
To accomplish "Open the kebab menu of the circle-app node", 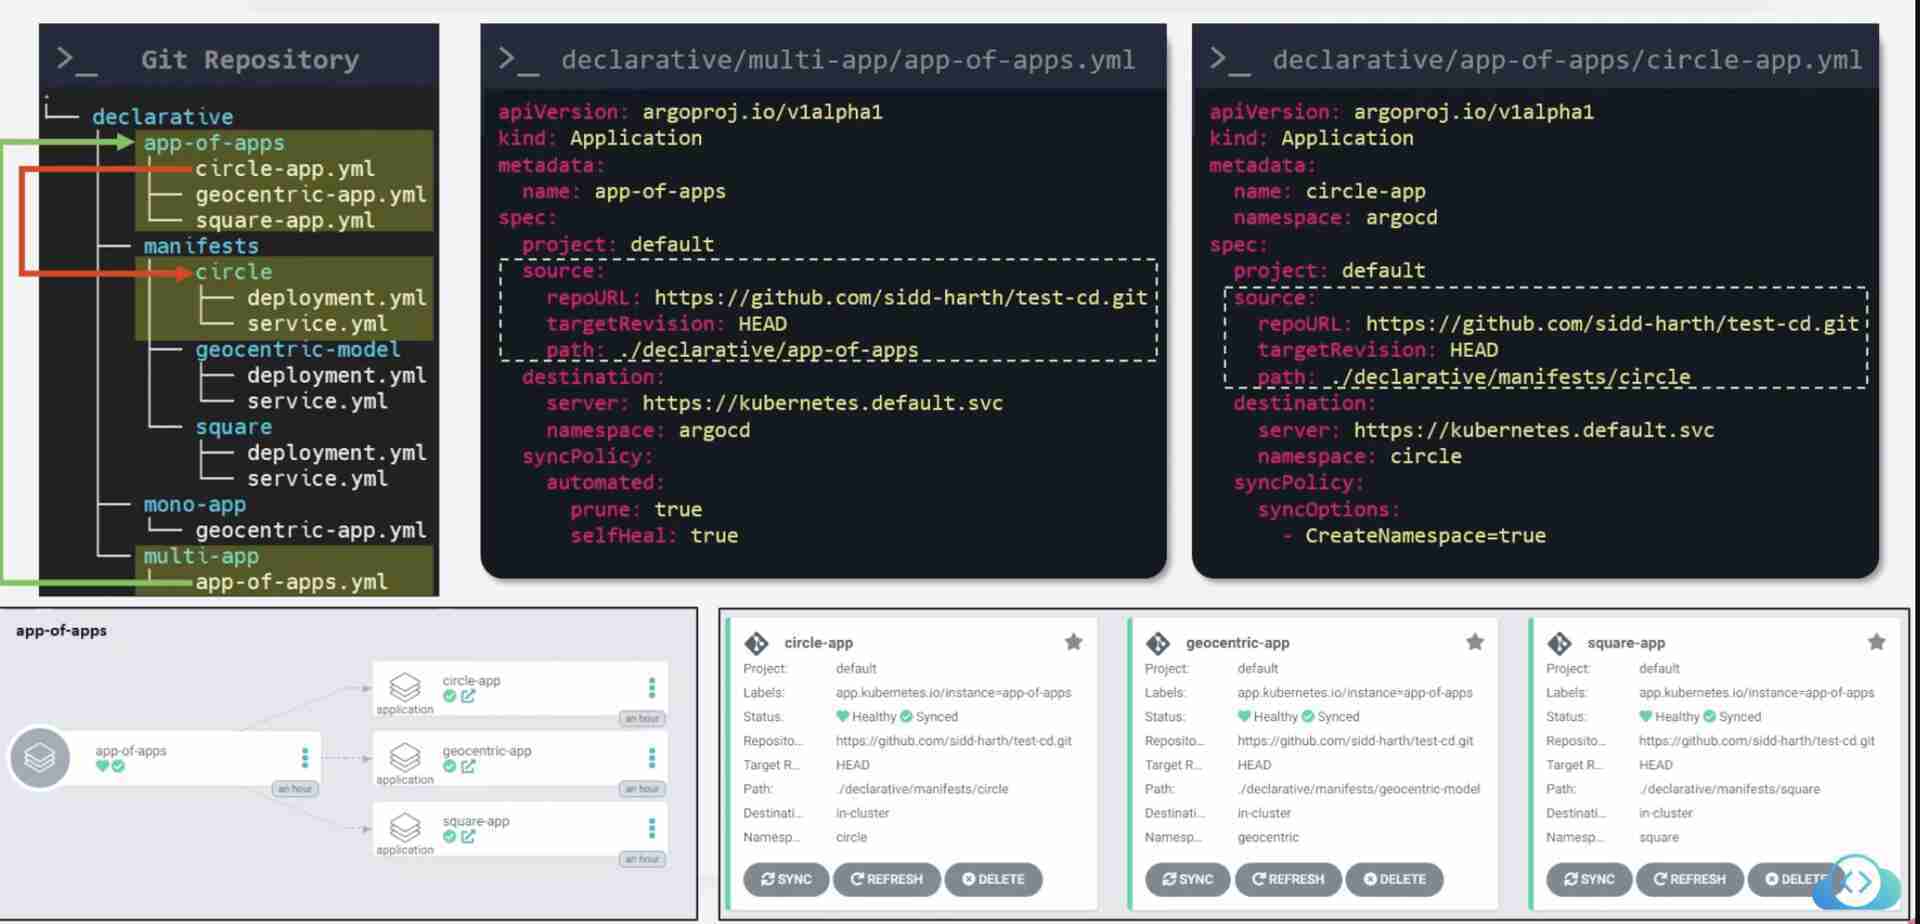I will point(651,687).
